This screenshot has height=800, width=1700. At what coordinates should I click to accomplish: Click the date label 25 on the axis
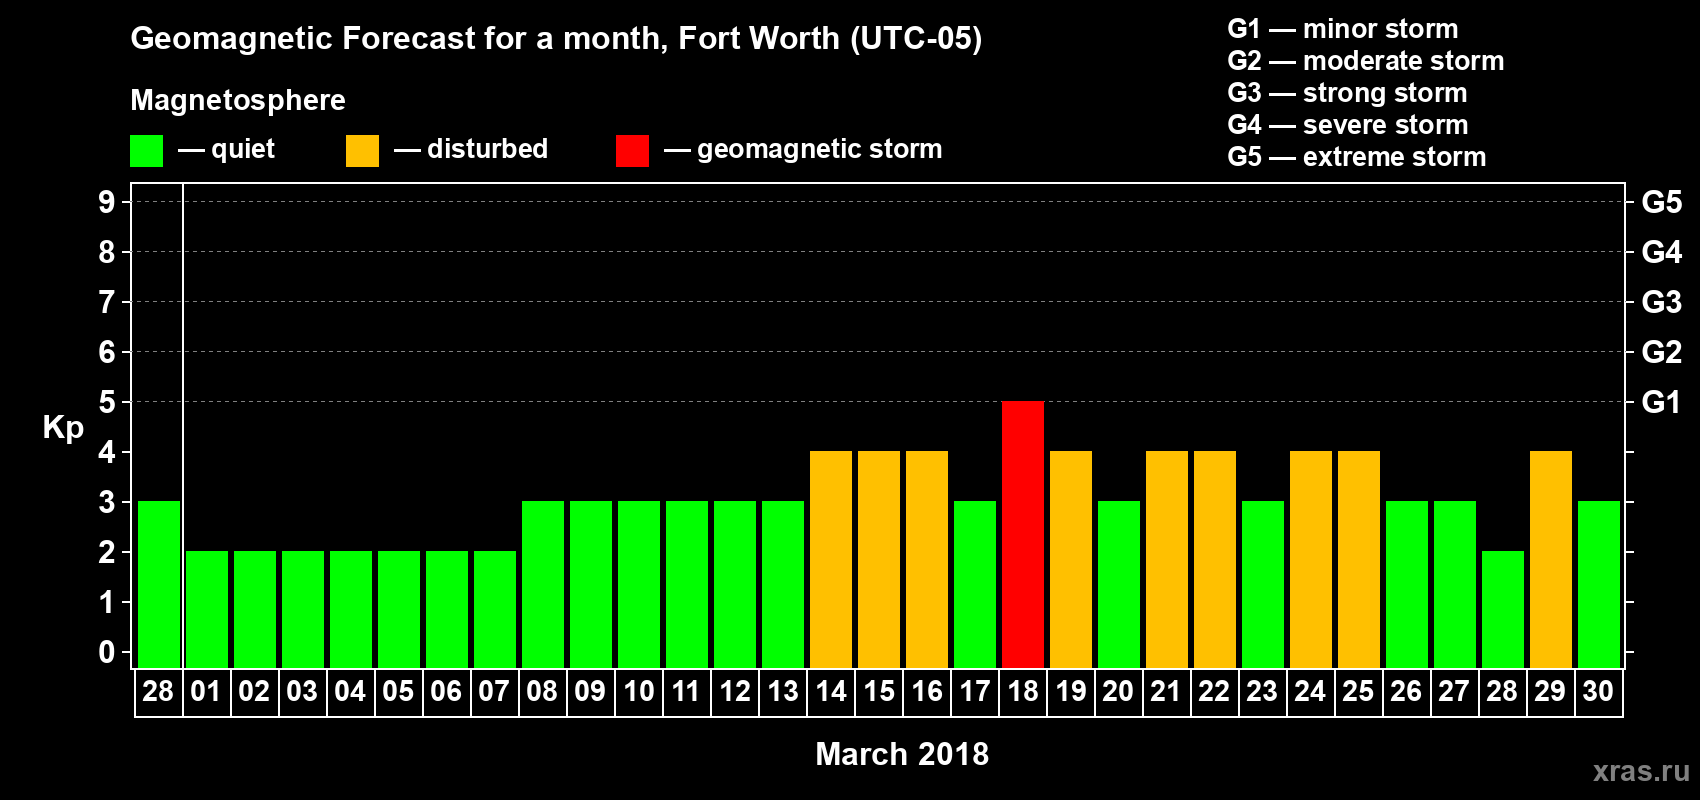coord(1358,692)
